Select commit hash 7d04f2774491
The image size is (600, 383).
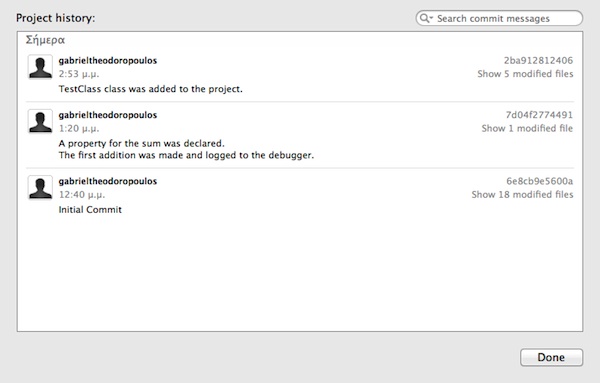(539, 115)
